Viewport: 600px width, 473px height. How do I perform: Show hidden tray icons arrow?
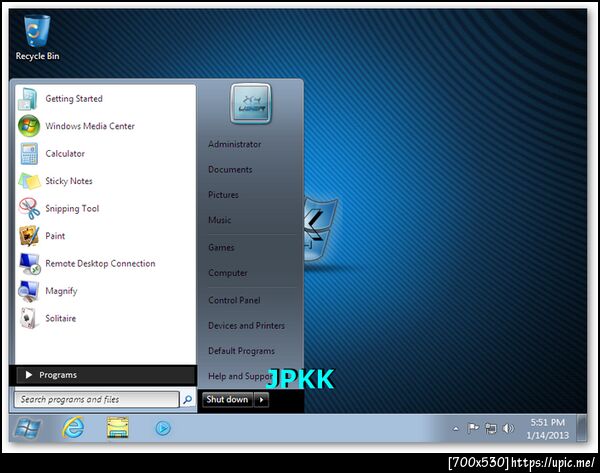coord(455,429)
